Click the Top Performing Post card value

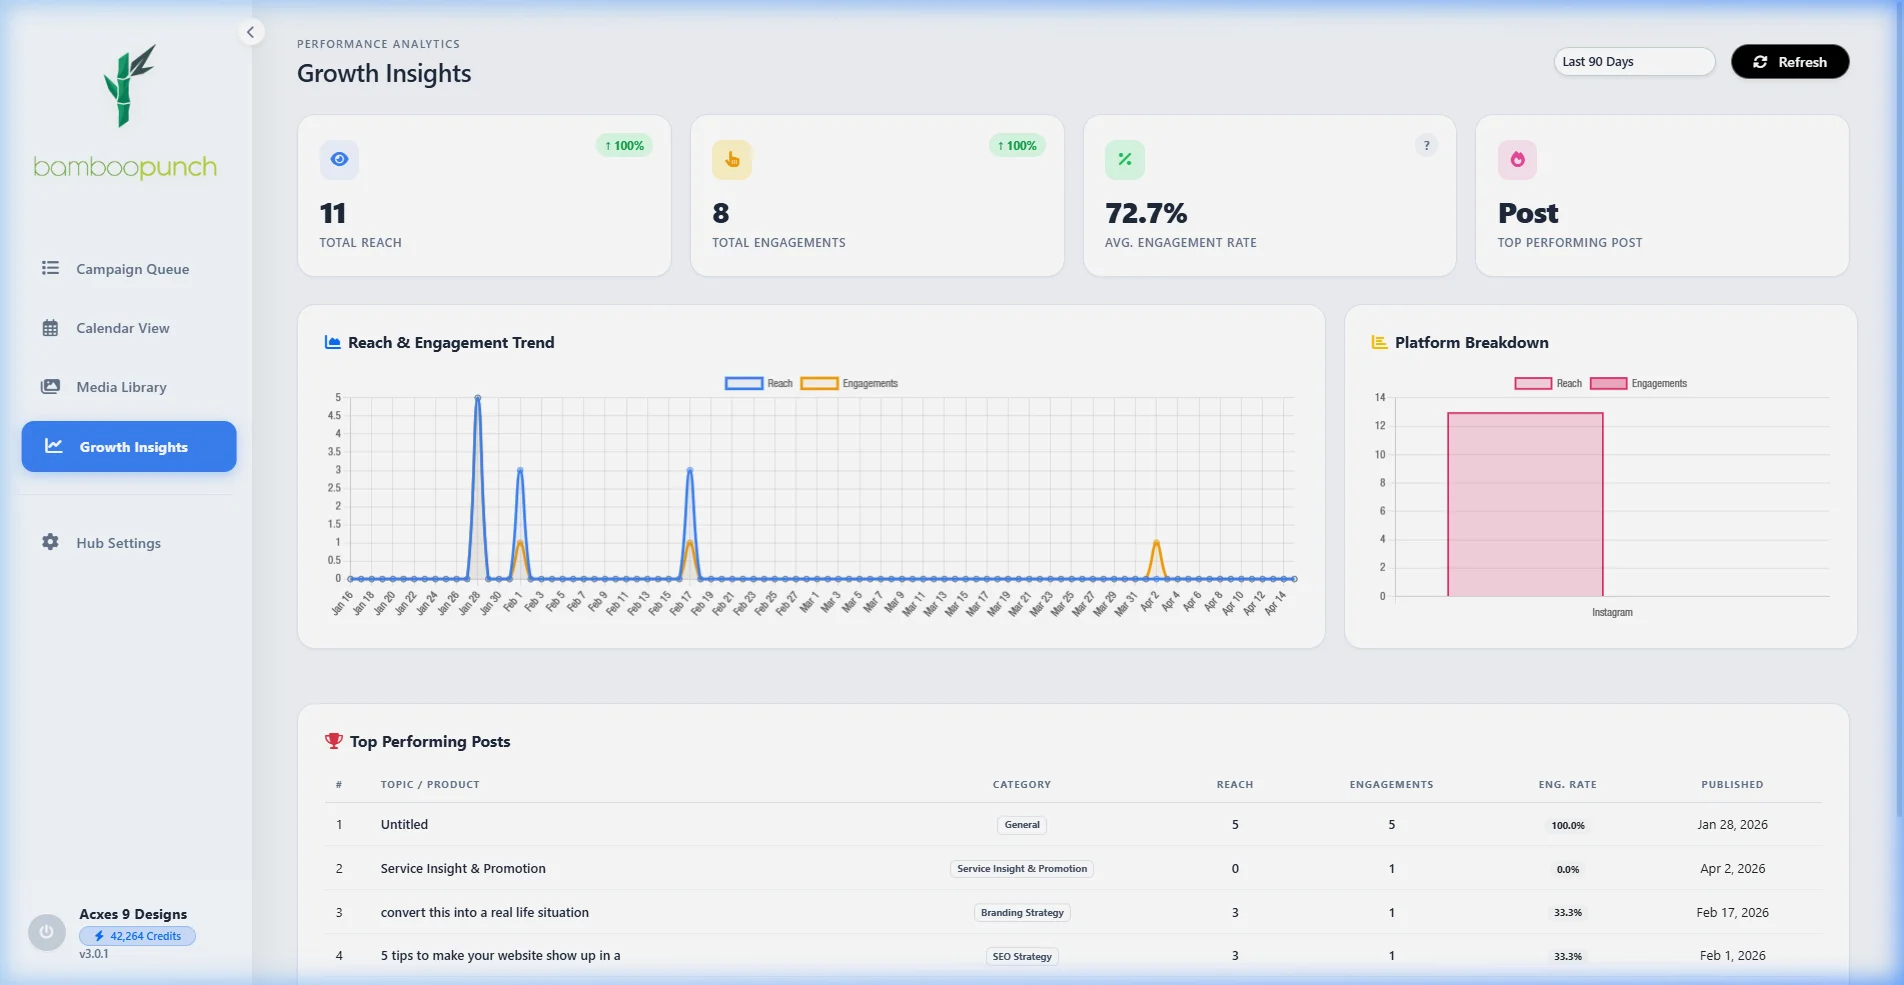point(1528,213)
